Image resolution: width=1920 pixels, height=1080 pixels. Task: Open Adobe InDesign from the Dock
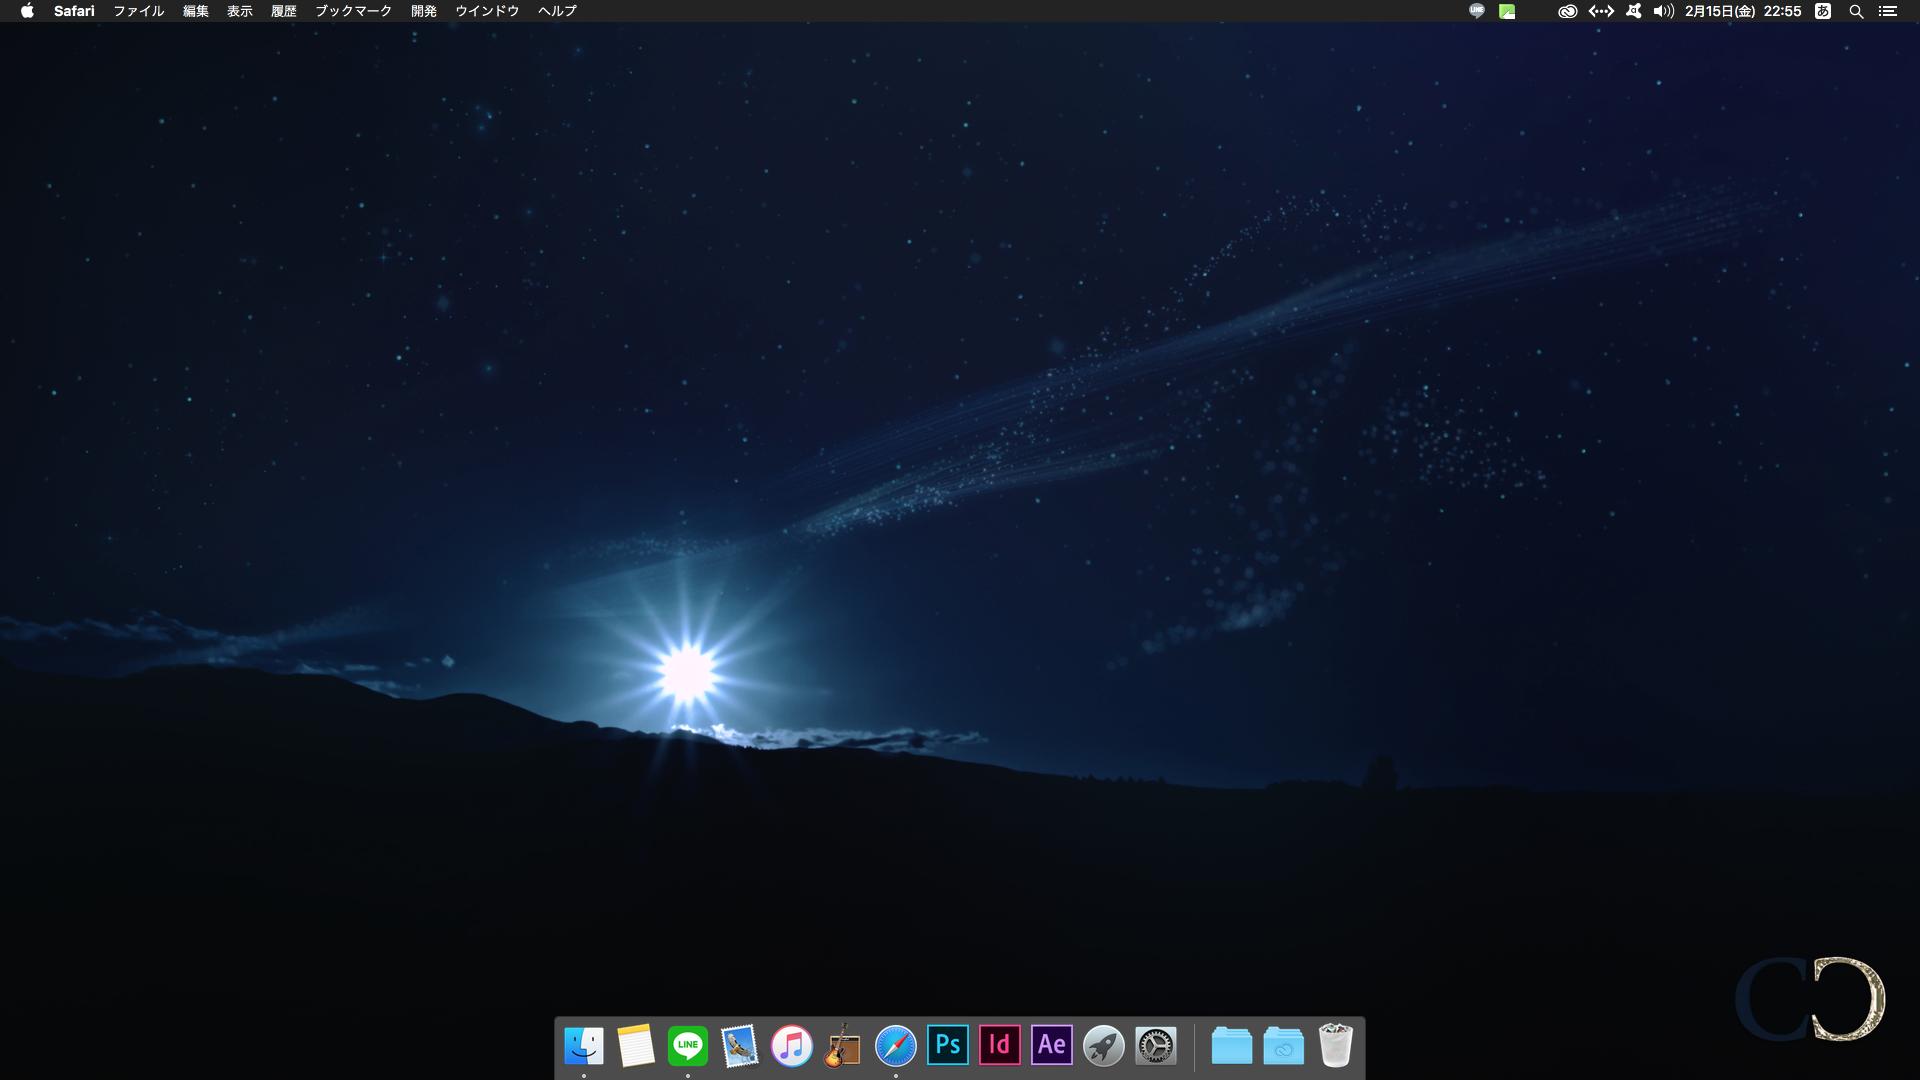(x=1000, y=1045)
